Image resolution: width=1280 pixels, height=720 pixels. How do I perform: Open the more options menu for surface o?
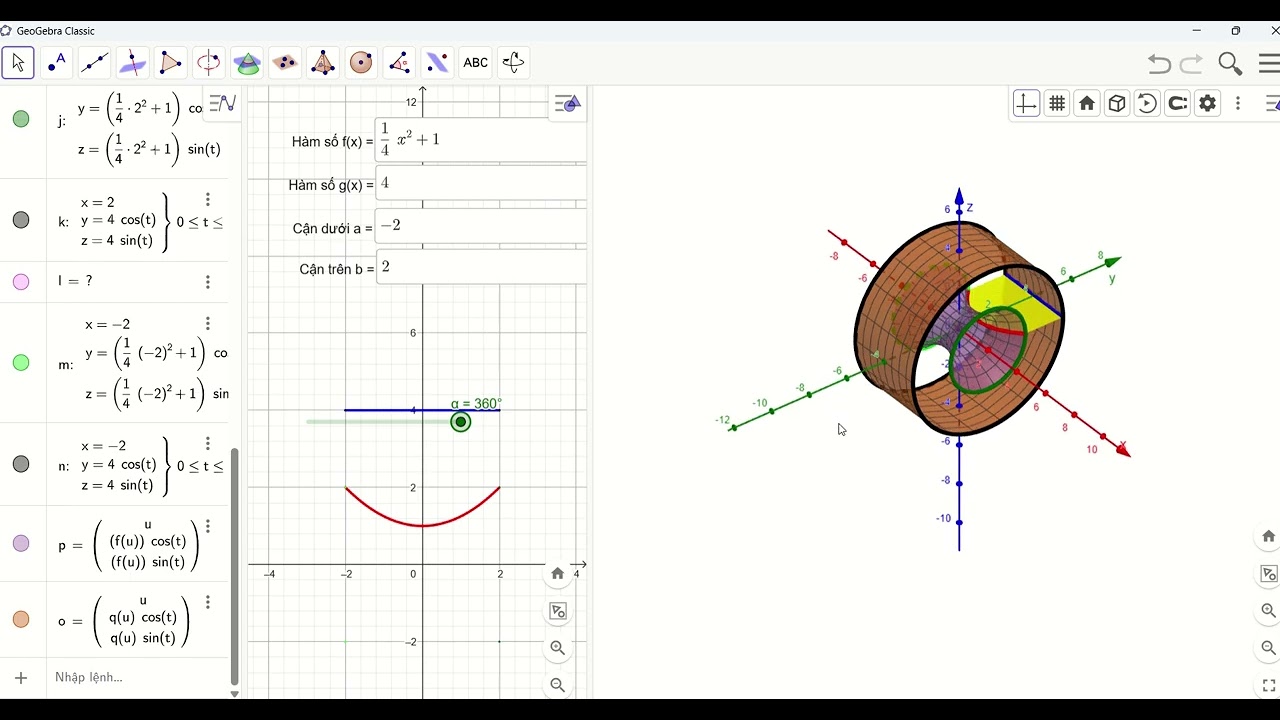tap(208, 602)
